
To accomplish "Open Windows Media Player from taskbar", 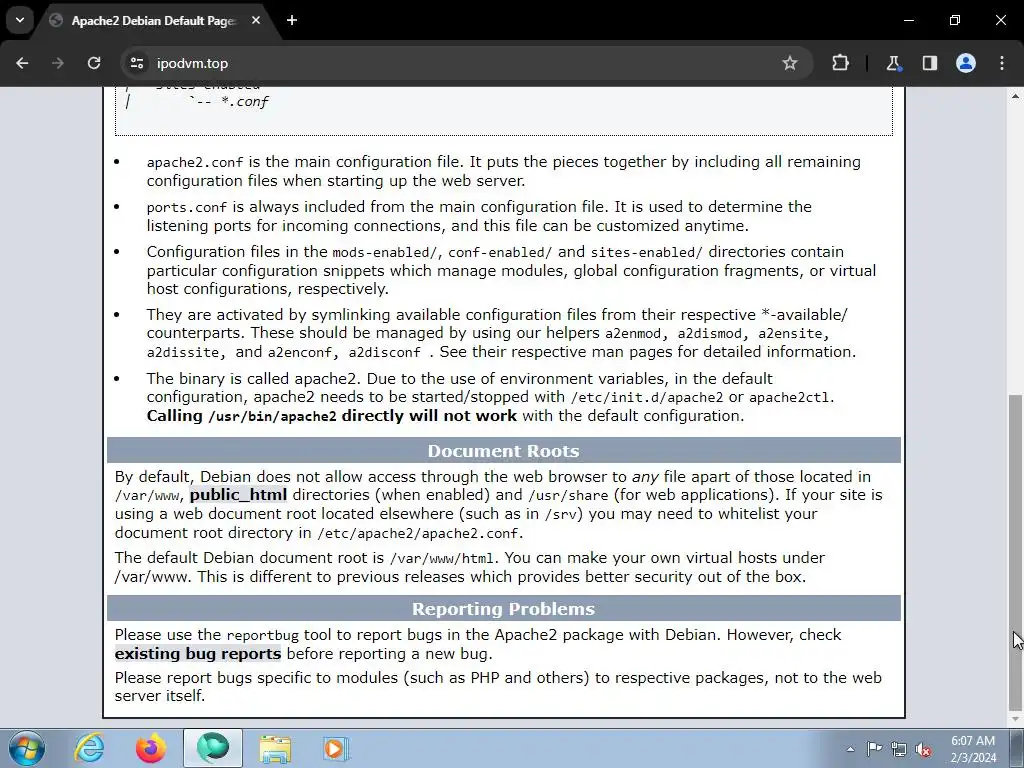I will 336,748.
